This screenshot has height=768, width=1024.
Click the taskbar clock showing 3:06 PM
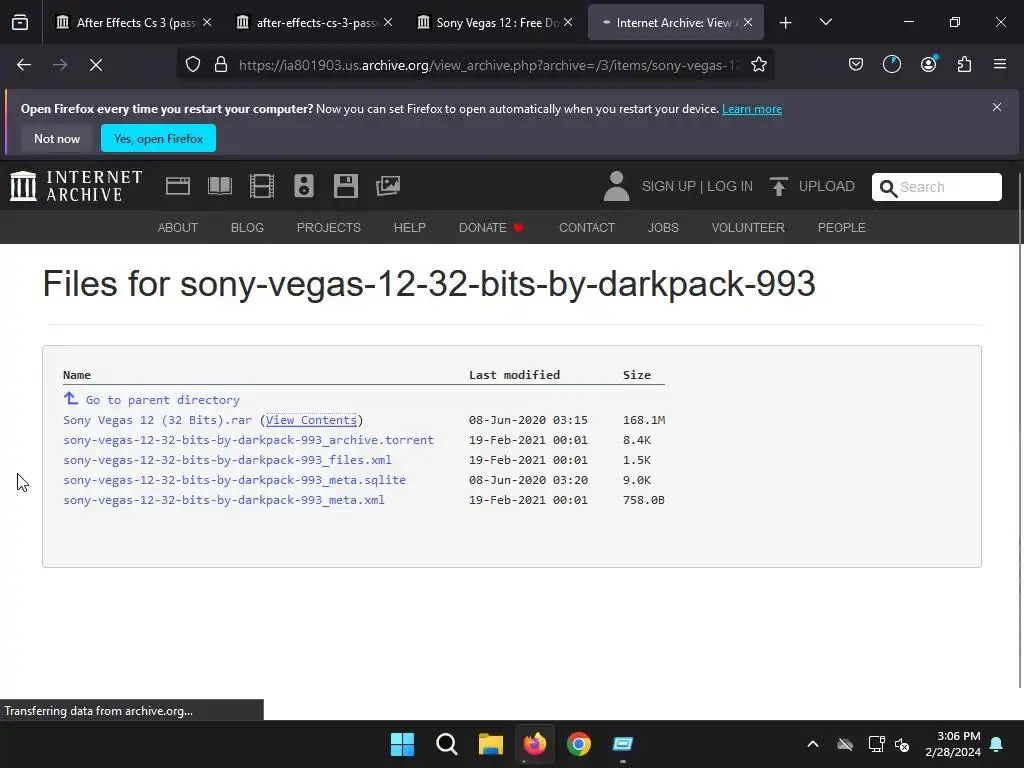tap(953, 744)
